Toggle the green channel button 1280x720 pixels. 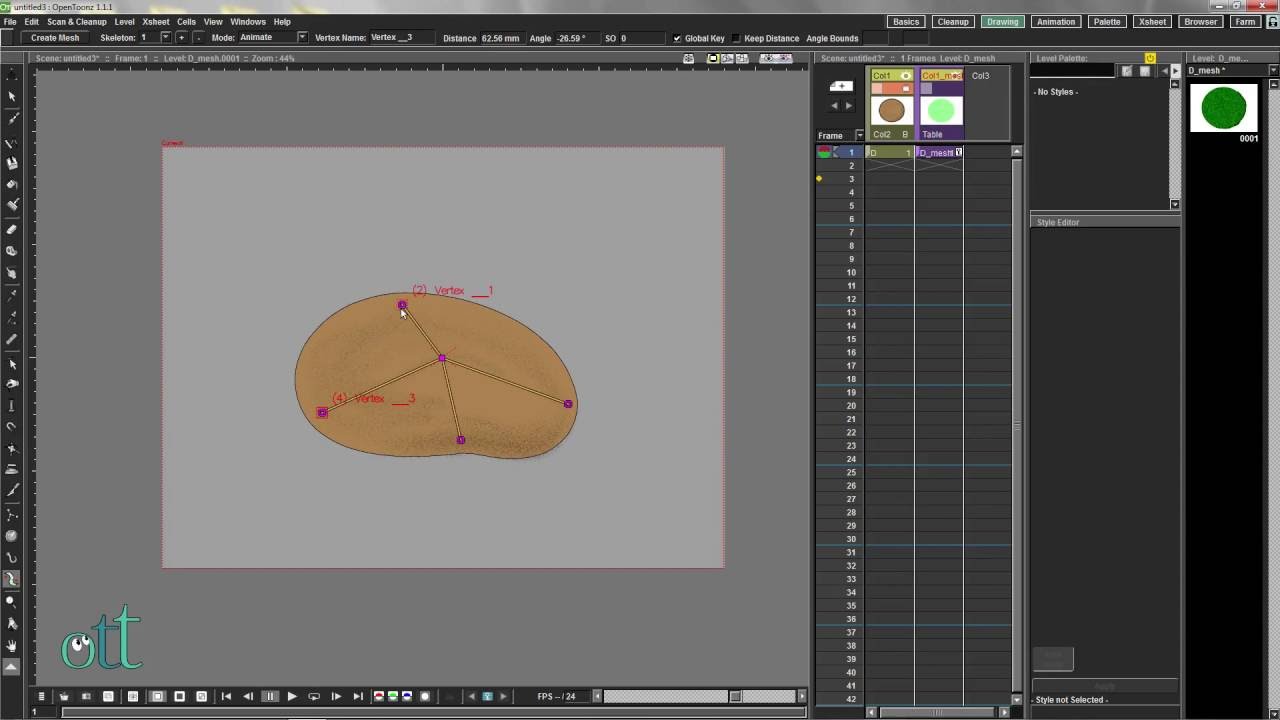click(393, 696)
